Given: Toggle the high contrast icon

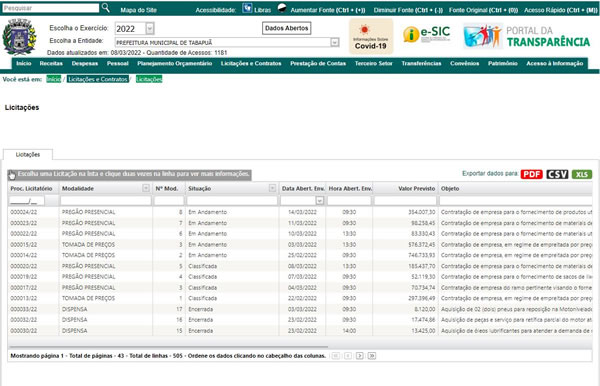Looking at the screenshot, I should (x=282, y=8).
